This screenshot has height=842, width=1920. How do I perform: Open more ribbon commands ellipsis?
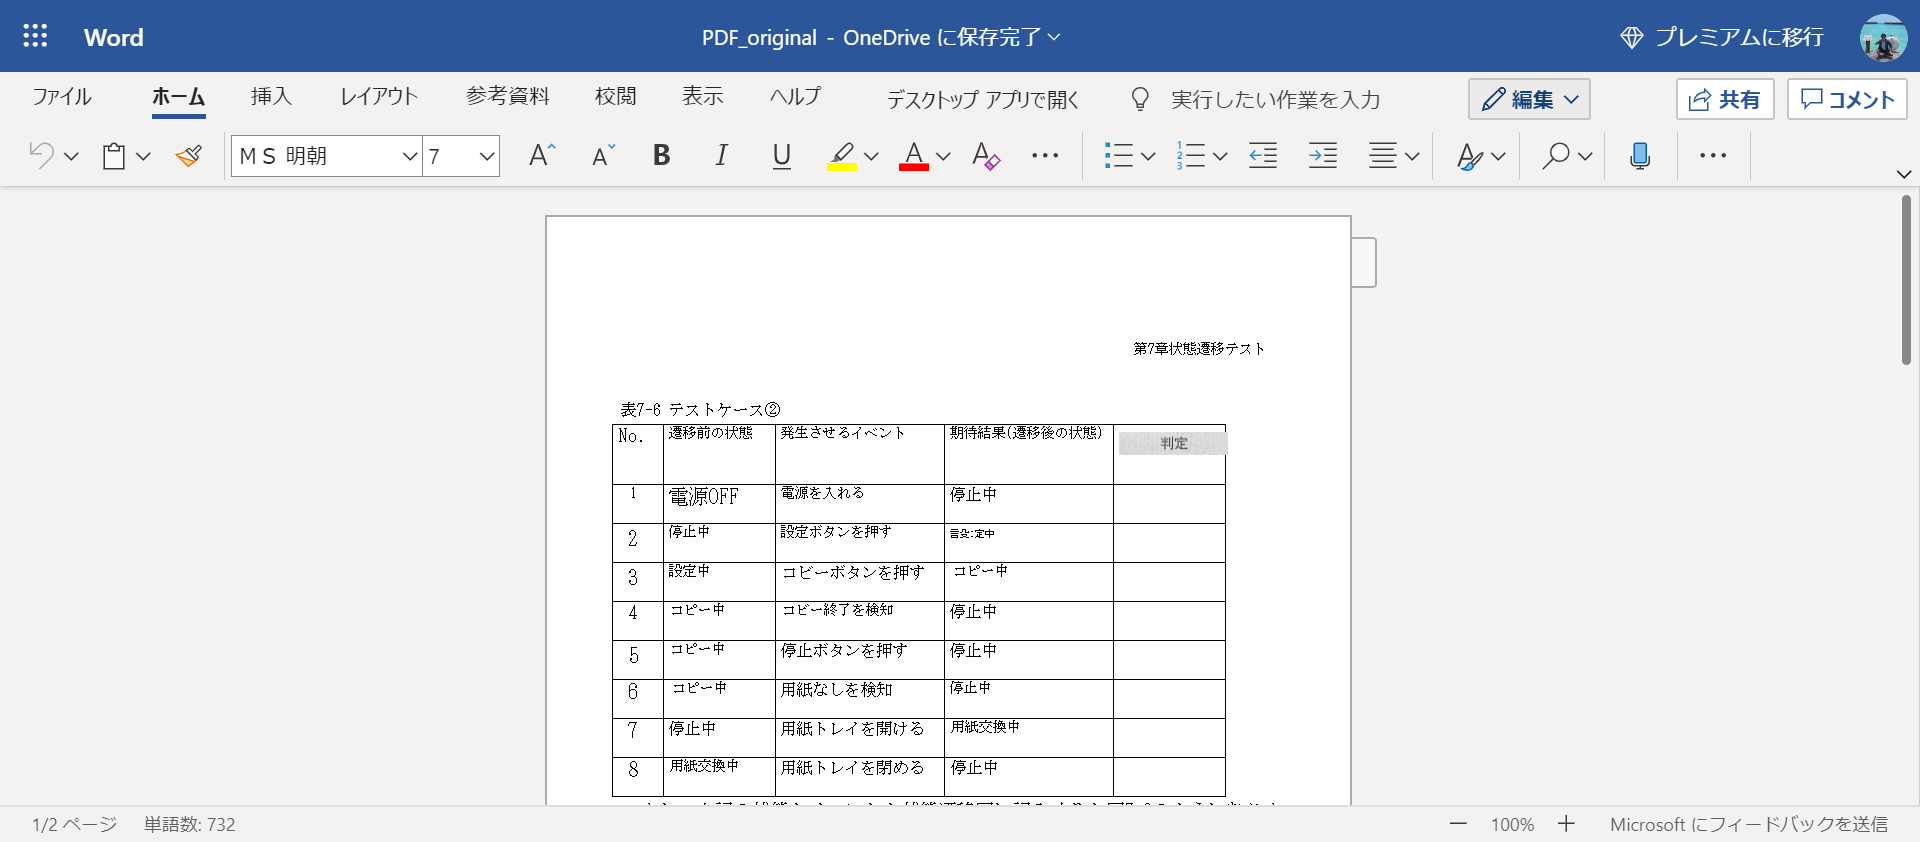1713,155
